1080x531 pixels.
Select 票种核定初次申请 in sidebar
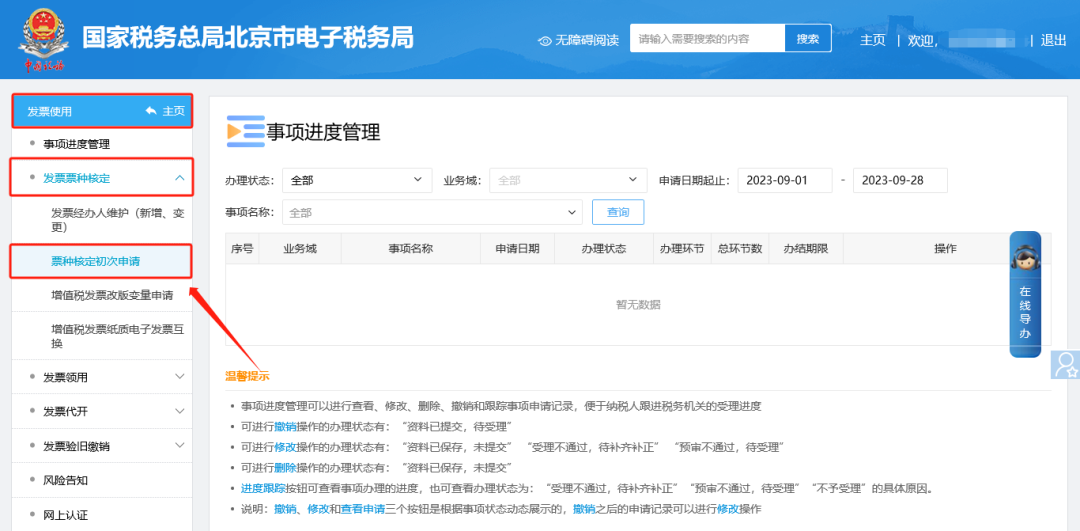click(96, 261)
